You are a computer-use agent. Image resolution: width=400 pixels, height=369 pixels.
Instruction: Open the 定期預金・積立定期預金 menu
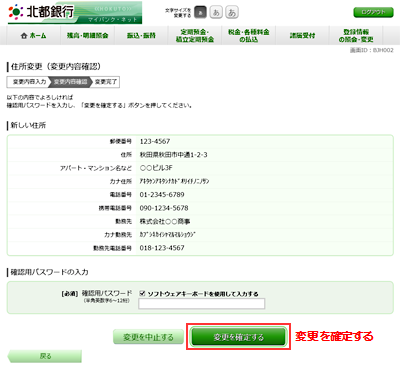point(195,36)
